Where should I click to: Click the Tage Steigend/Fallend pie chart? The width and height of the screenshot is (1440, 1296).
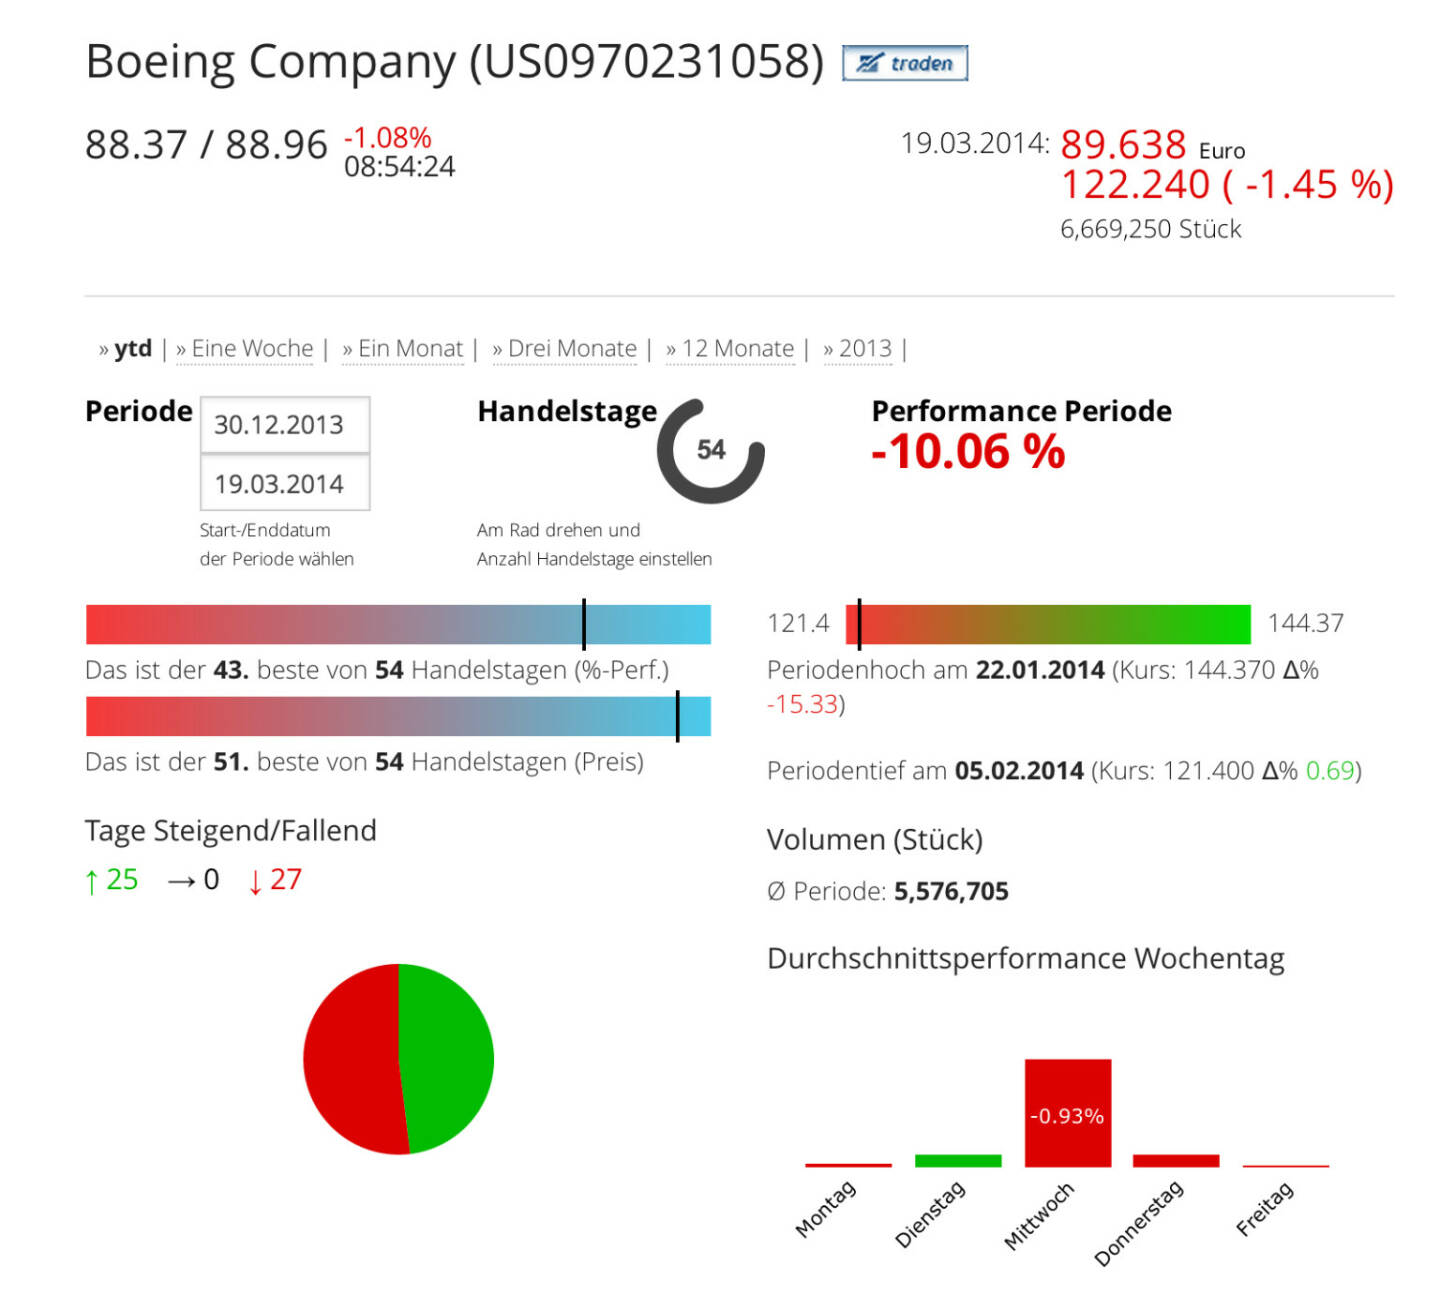[398, 1058]
